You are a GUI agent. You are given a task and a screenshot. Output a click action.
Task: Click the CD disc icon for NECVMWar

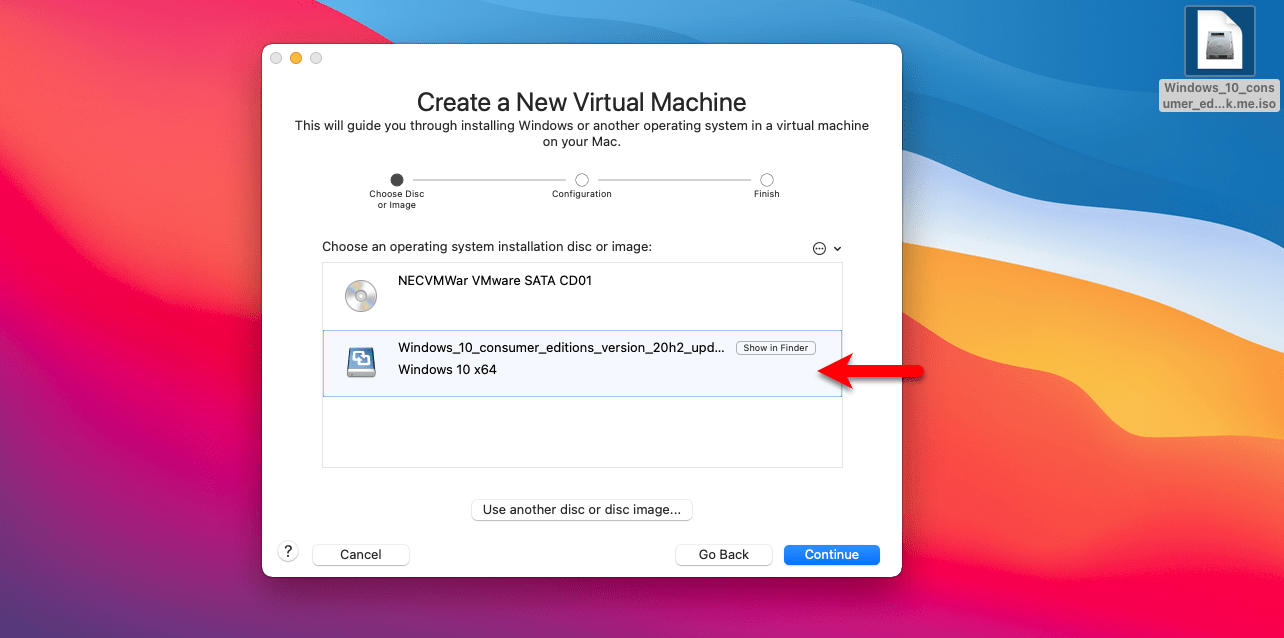(x=361, y=295)
